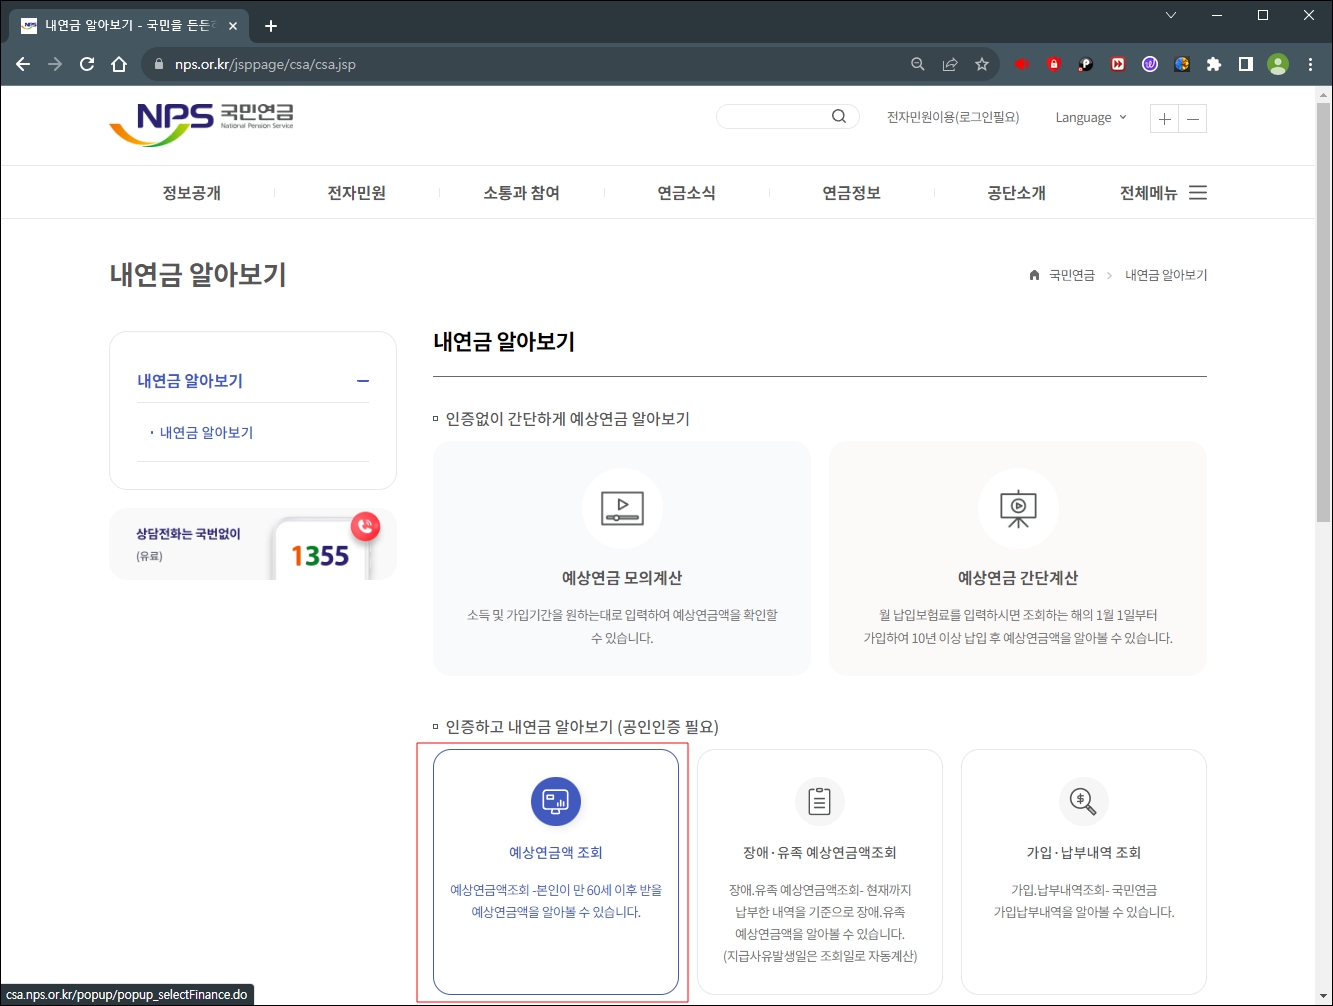This screenshot has height=1006, width=1333.
Task: Click the 전자민원이용(로그인필요) link
Action: pyautogui.click(x=953, y=117)
